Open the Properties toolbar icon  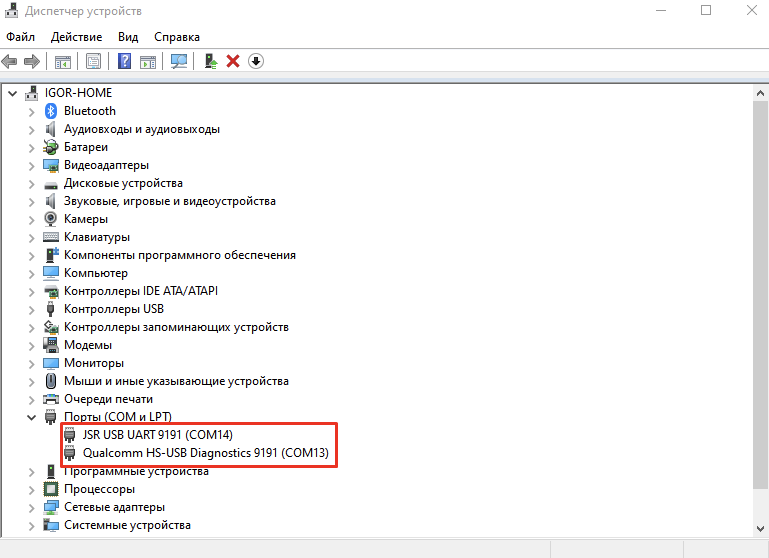pyautogui.click(x=93, y=61)
